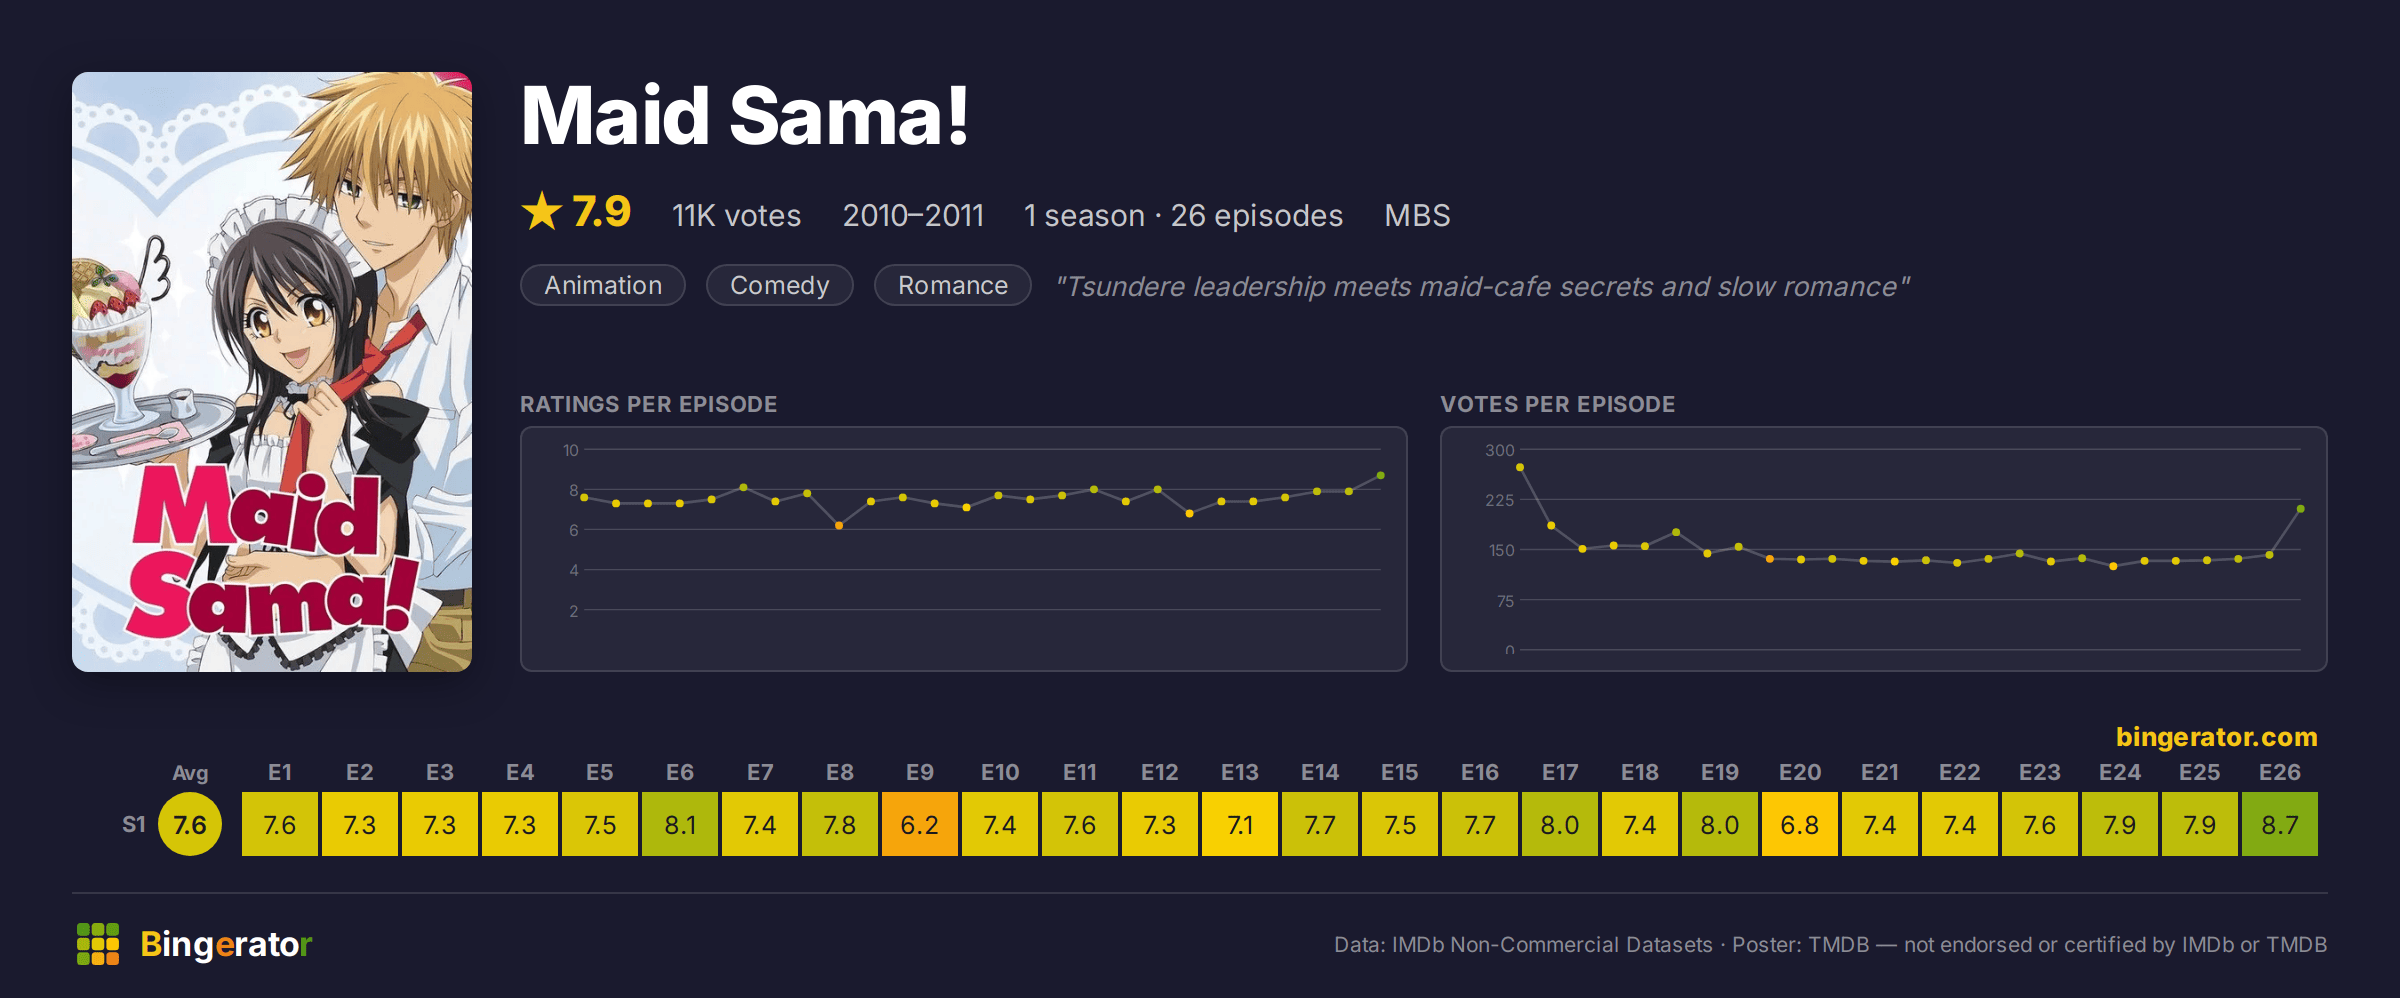Select the Comedy genre tag
This screenshot has height=998, width=2400.
pos(780,285)
